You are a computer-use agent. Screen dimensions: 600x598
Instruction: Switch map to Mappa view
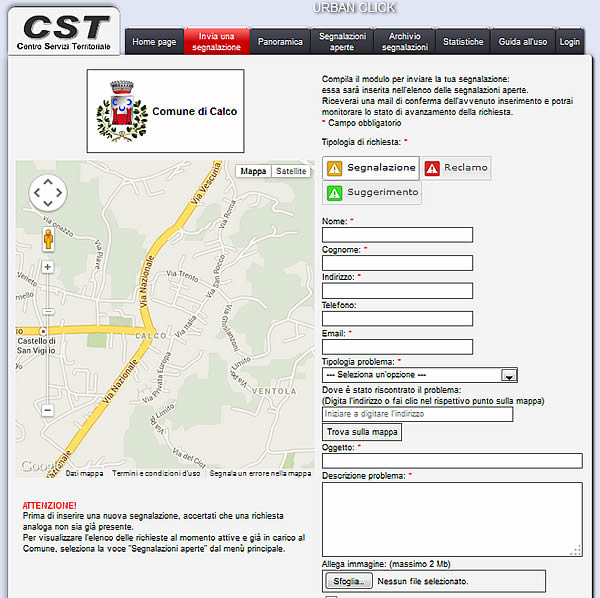pyautogui.click(x=253, y=171)
